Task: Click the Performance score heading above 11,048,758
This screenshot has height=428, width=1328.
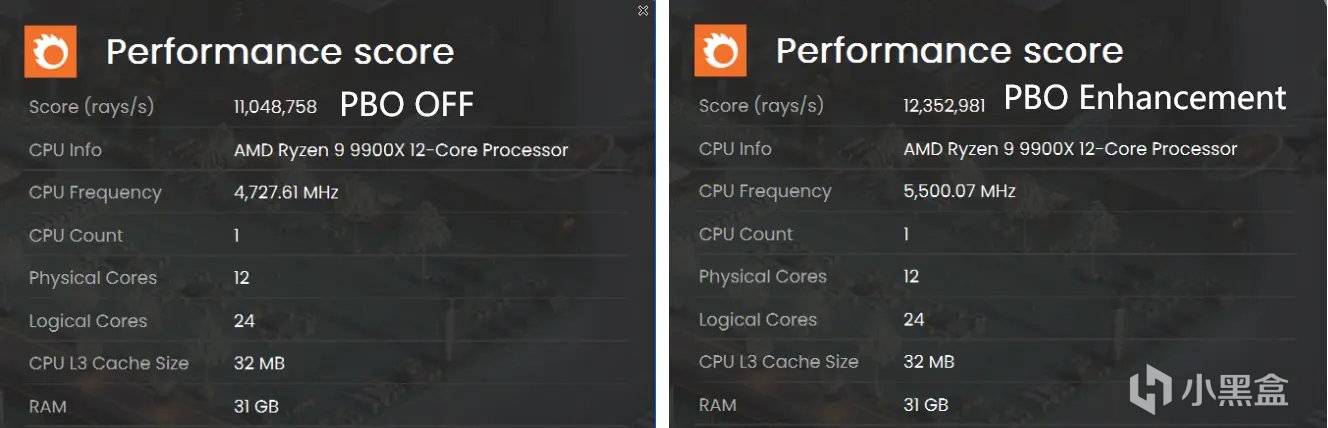Action: click(280, 51)
